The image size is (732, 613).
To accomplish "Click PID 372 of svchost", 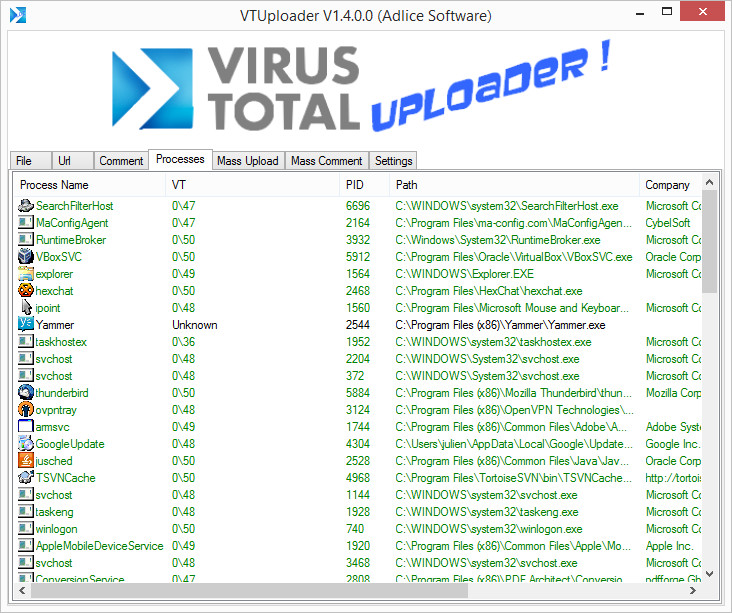I will [355, 376].
